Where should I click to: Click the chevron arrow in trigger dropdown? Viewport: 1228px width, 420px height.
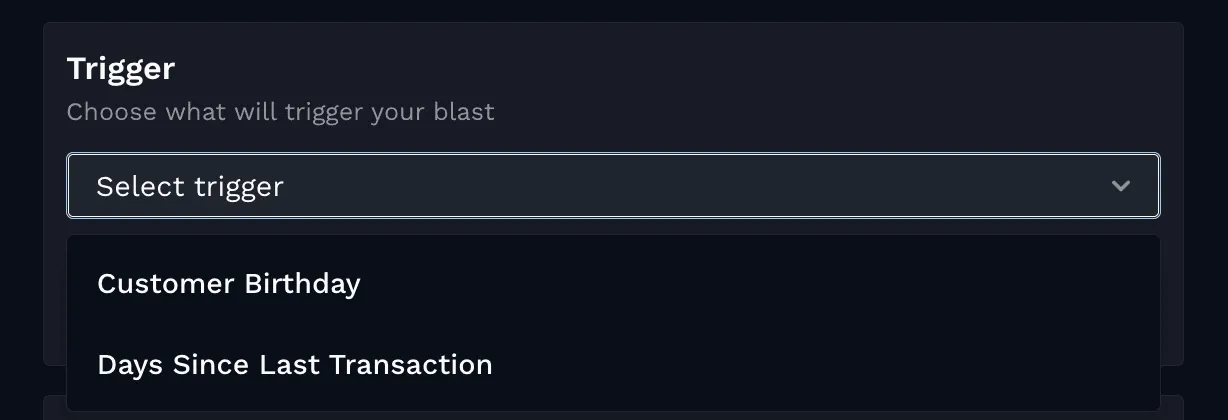coord(1121,186)
